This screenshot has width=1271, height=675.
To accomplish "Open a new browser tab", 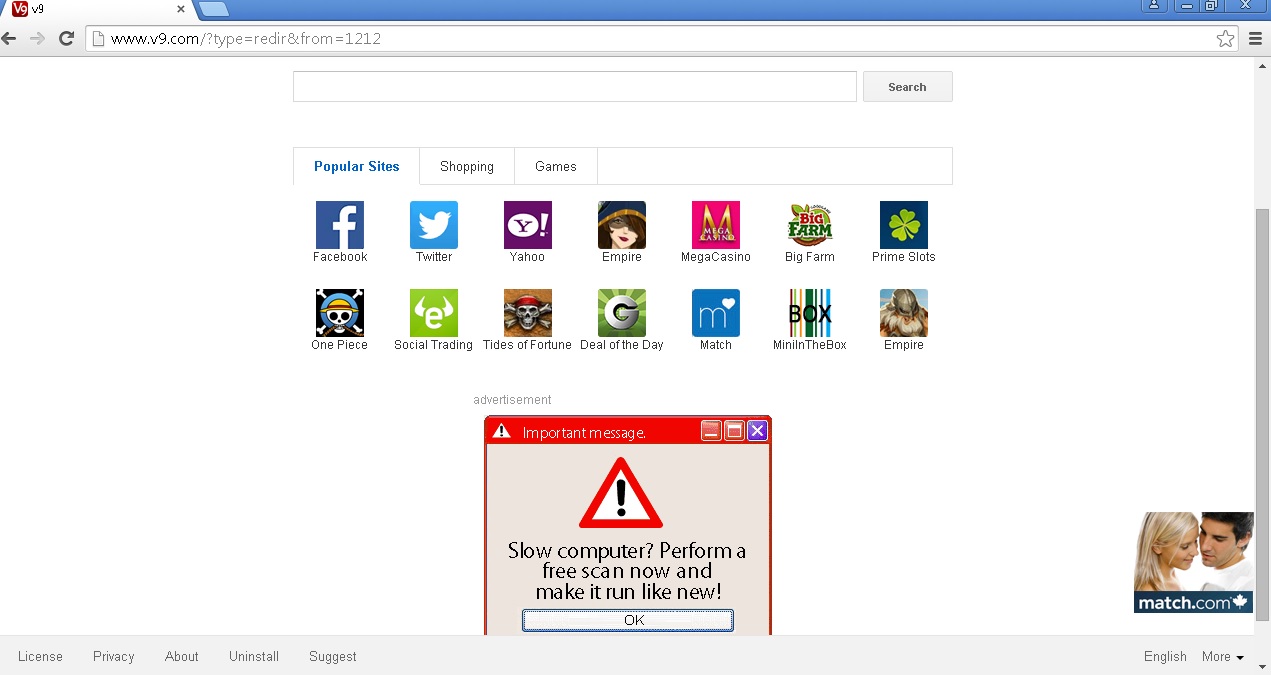I will (x=214, y=10).
